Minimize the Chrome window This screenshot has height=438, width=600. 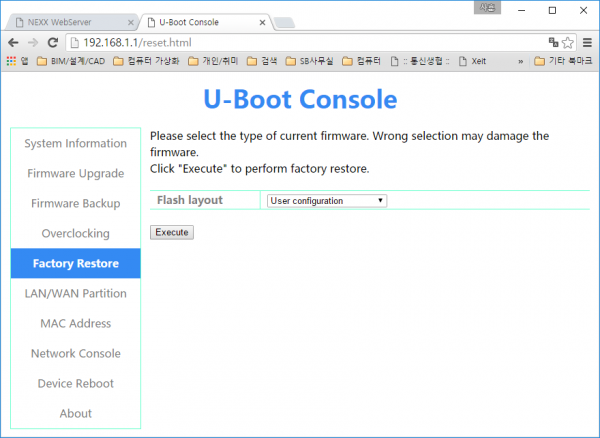pyautogui.click(x=521, y=10)
